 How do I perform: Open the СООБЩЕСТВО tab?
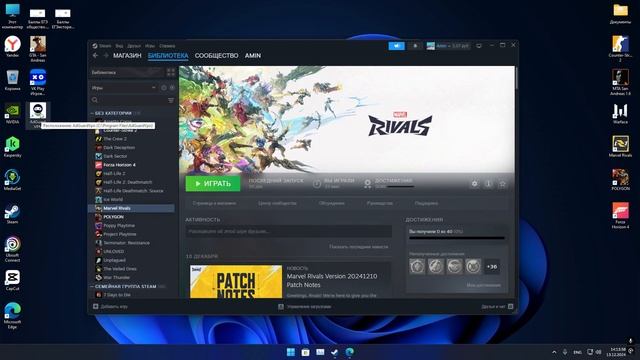click(216, 56)
